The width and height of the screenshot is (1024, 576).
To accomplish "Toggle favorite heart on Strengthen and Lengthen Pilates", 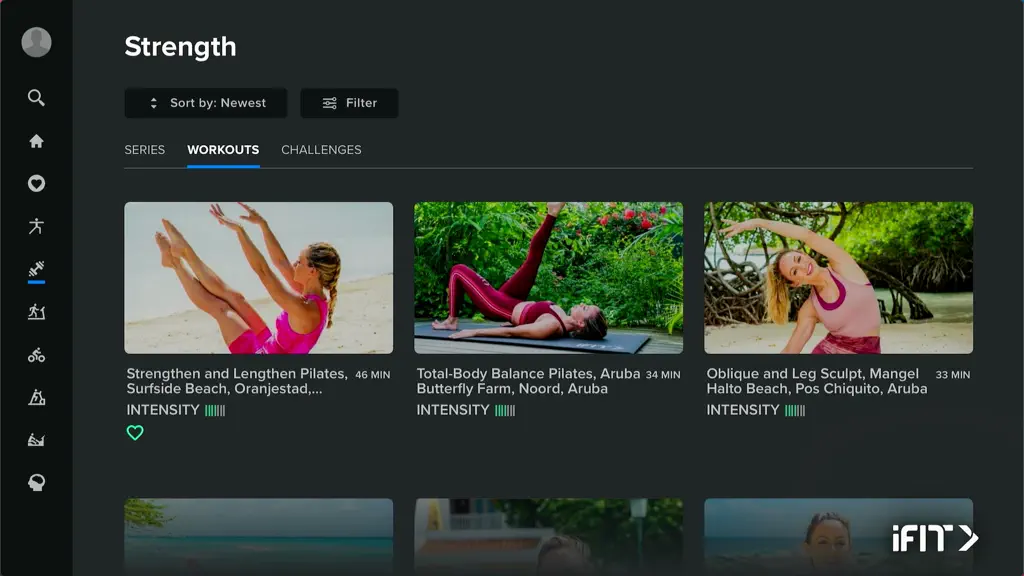I will click(135, 432).
